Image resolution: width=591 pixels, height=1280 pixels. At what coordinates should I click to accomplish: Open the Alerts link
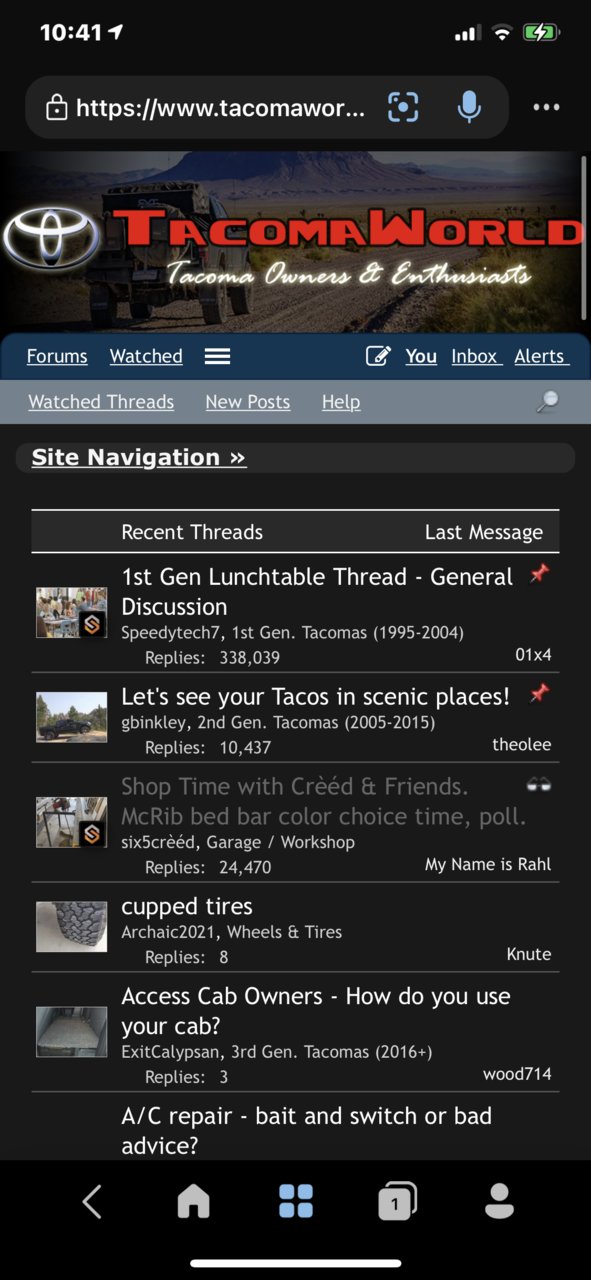(x=541, y=356)
